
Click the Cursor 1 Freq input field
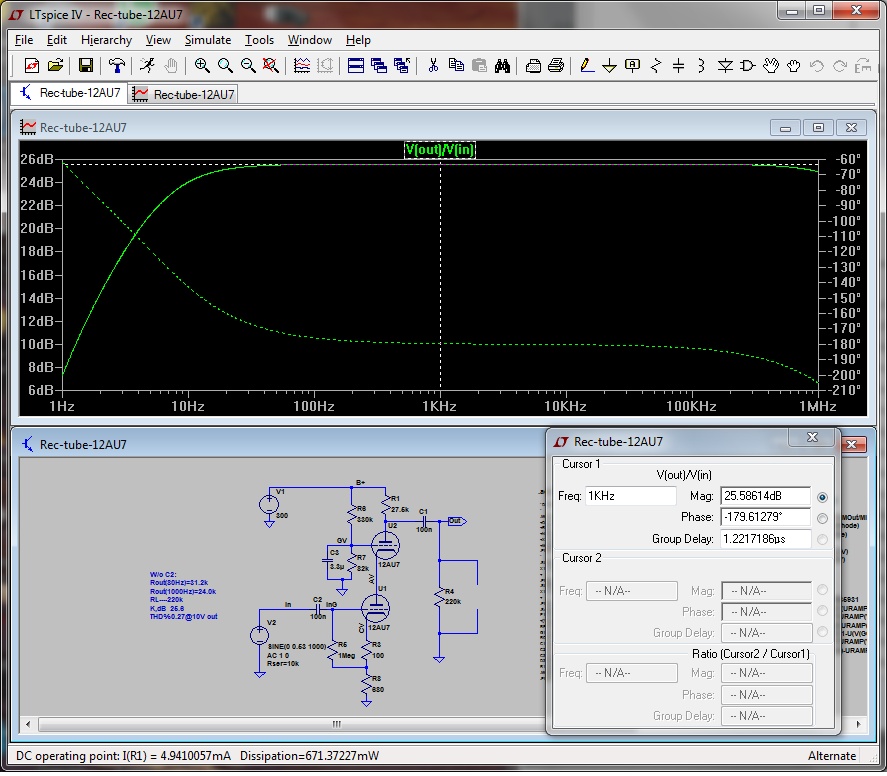click(x=631, y=496)
